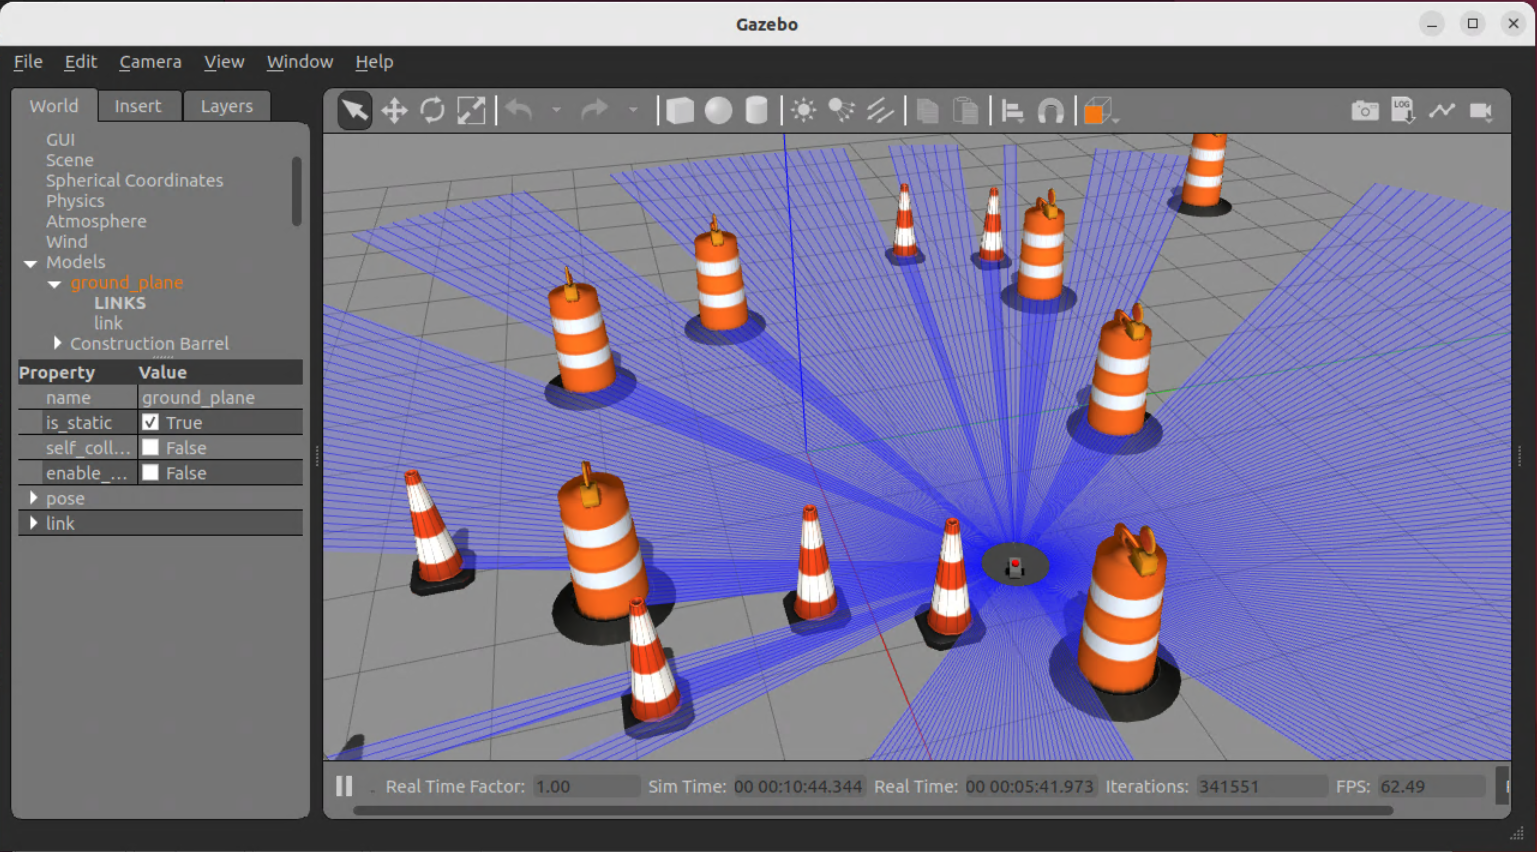Click the Sim Time value field
This screenshot has height=852, width=1537.
(x=798, y=786)
